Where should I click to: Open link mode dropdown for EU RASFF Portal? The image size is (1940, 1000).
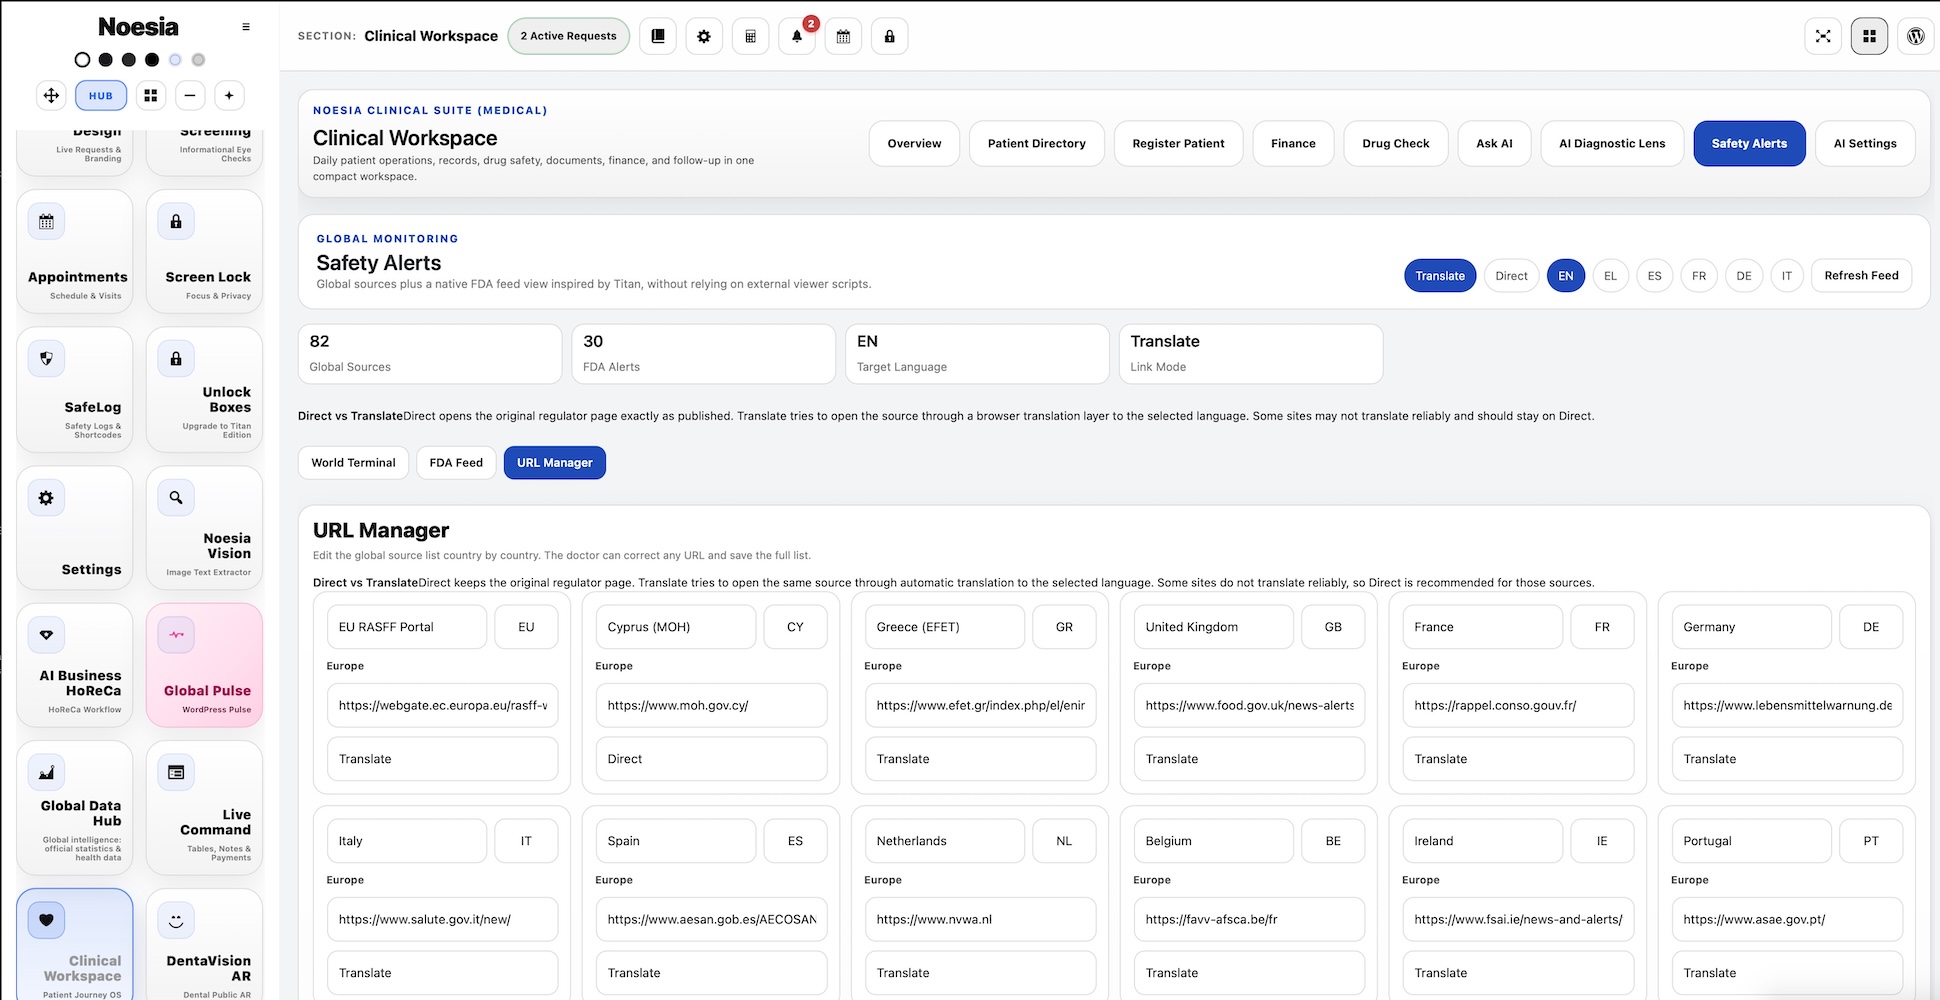[442, 759]
